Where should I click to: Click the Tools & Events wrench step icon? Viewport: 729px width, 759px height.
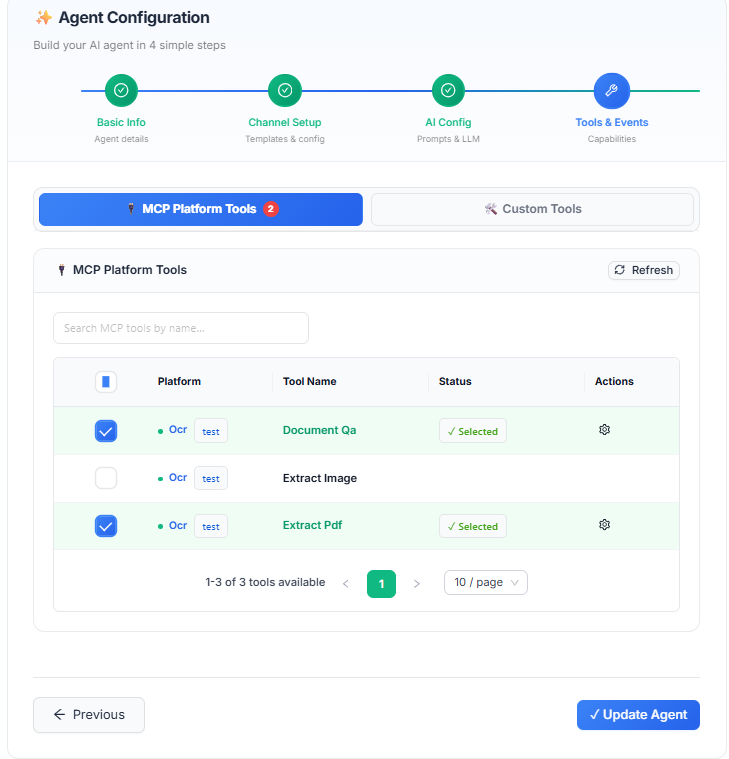point(611,91)
